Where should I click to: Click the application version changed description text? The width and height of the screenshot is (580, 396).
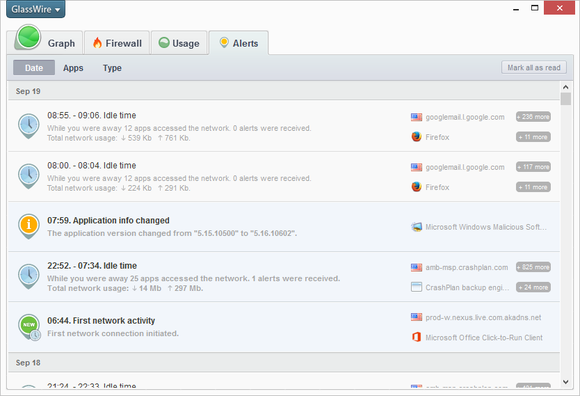click(172, 233)
